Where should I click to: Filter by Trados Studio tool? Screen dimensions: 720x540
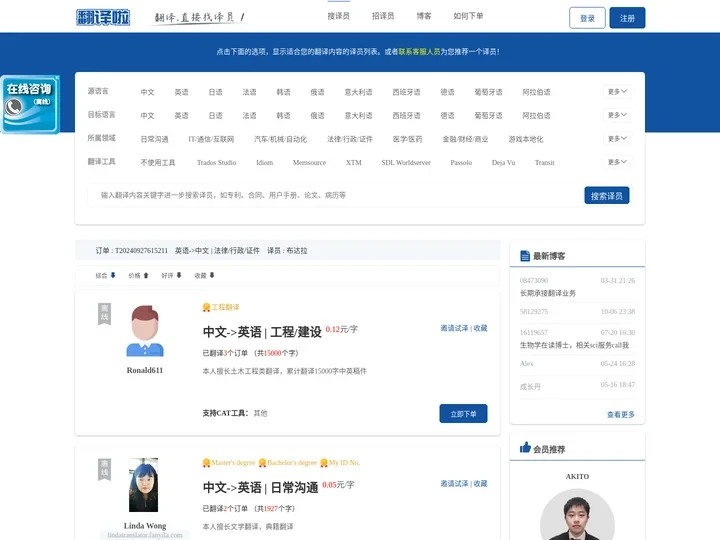point(217,163)
